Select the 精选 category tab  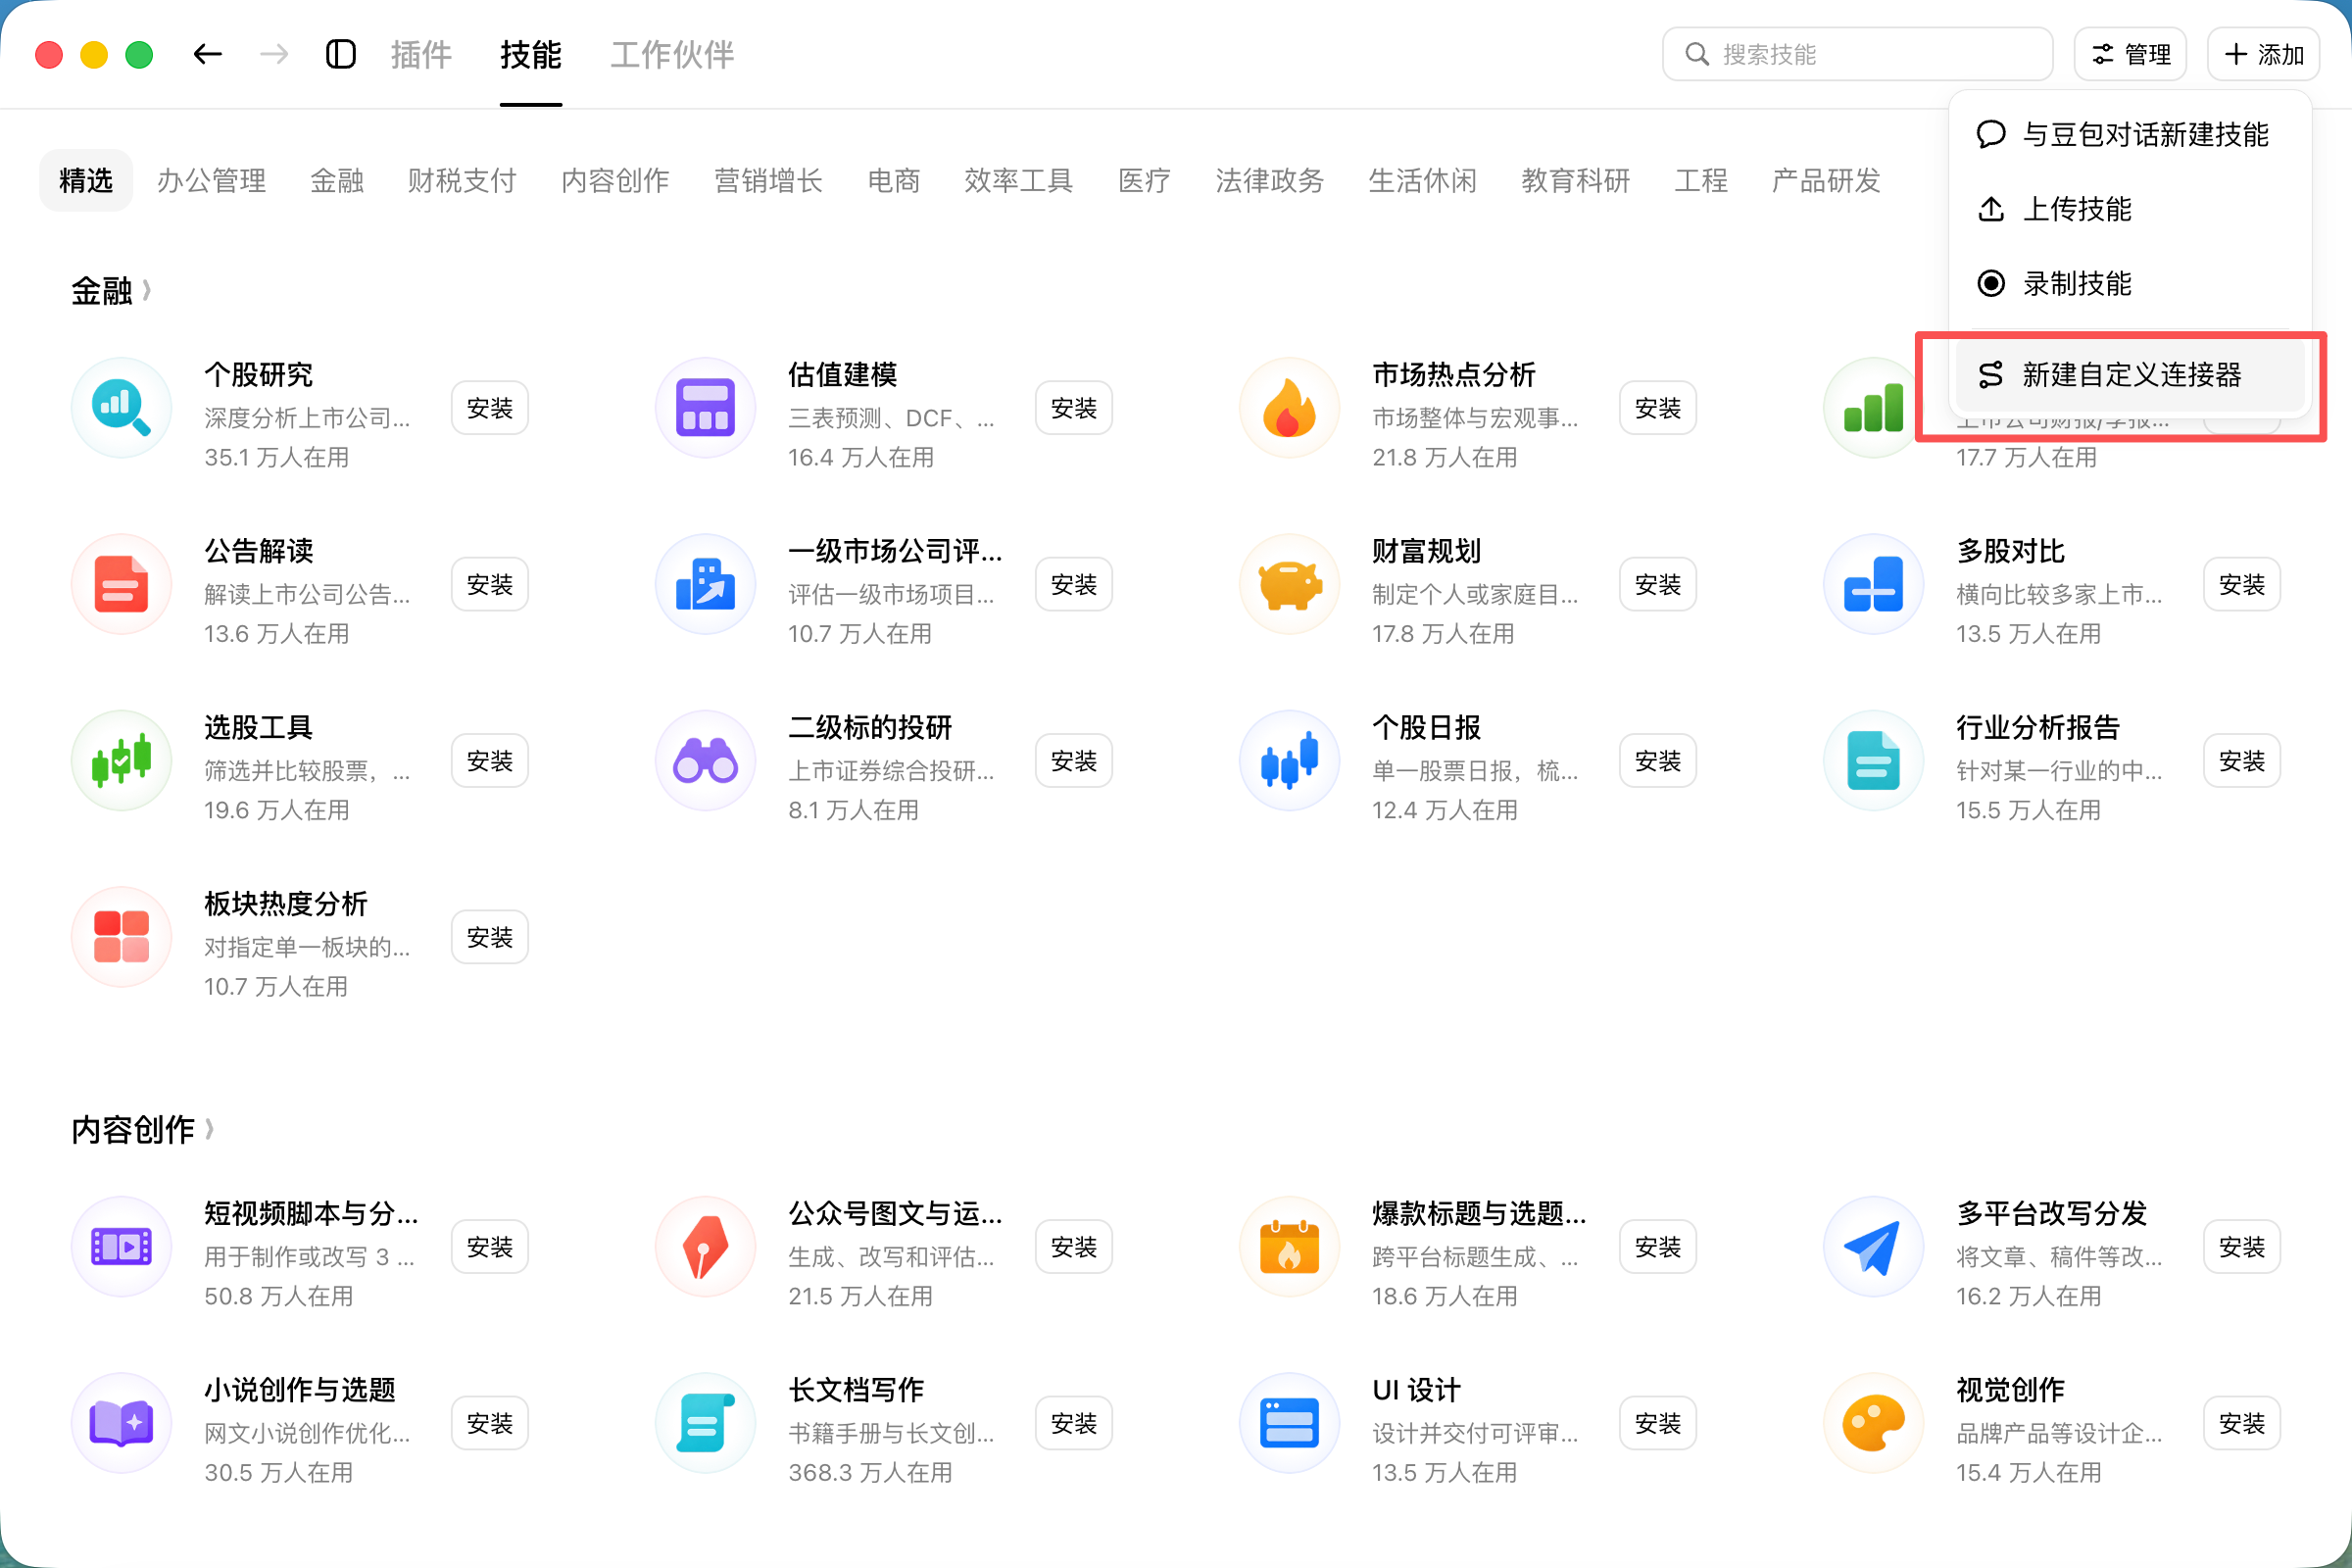pos(86,180)
